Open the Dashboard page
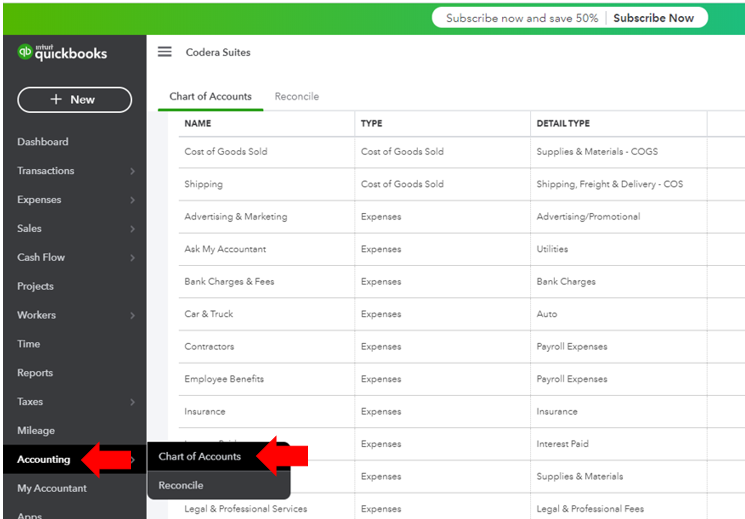Viewport: 745px width, 519px height. [43, 142]
